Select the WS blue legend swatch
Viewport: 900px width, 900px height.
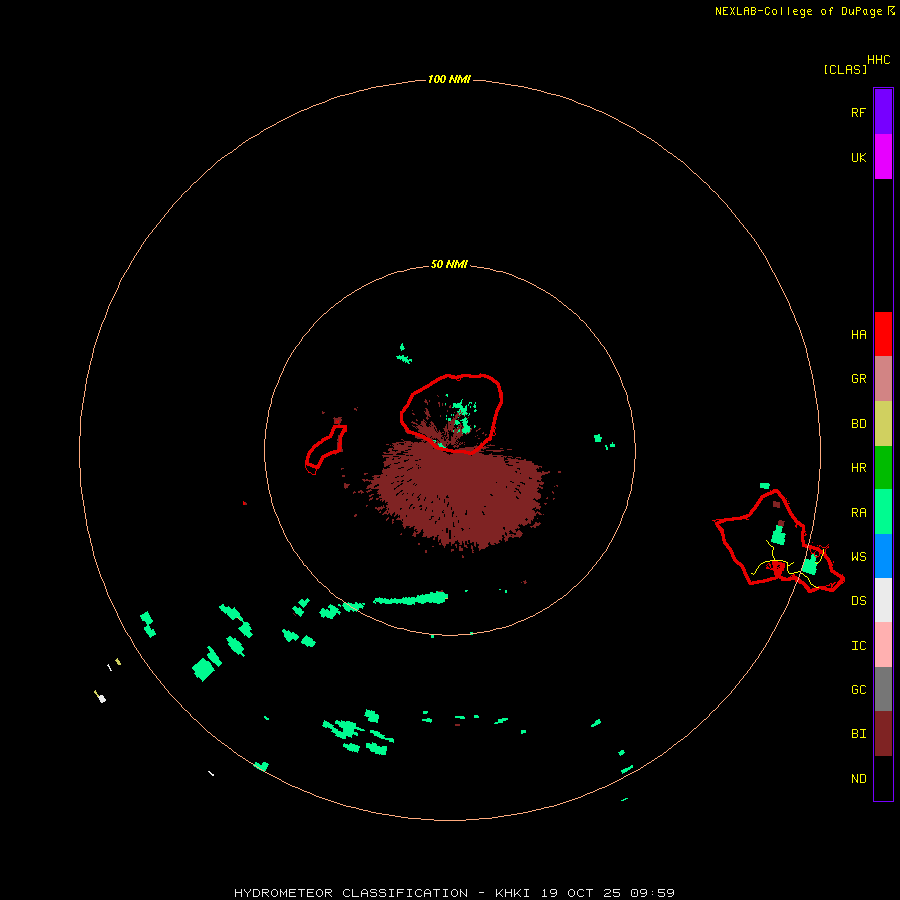883,556
